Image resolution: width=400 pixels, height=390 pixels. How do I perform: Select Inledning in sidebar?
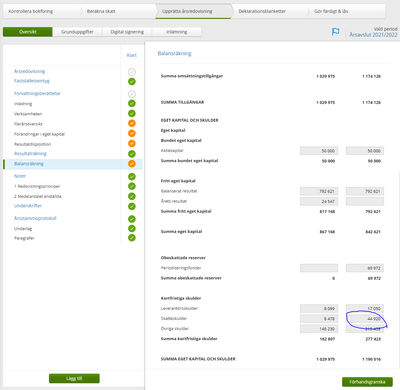(23, 104)
